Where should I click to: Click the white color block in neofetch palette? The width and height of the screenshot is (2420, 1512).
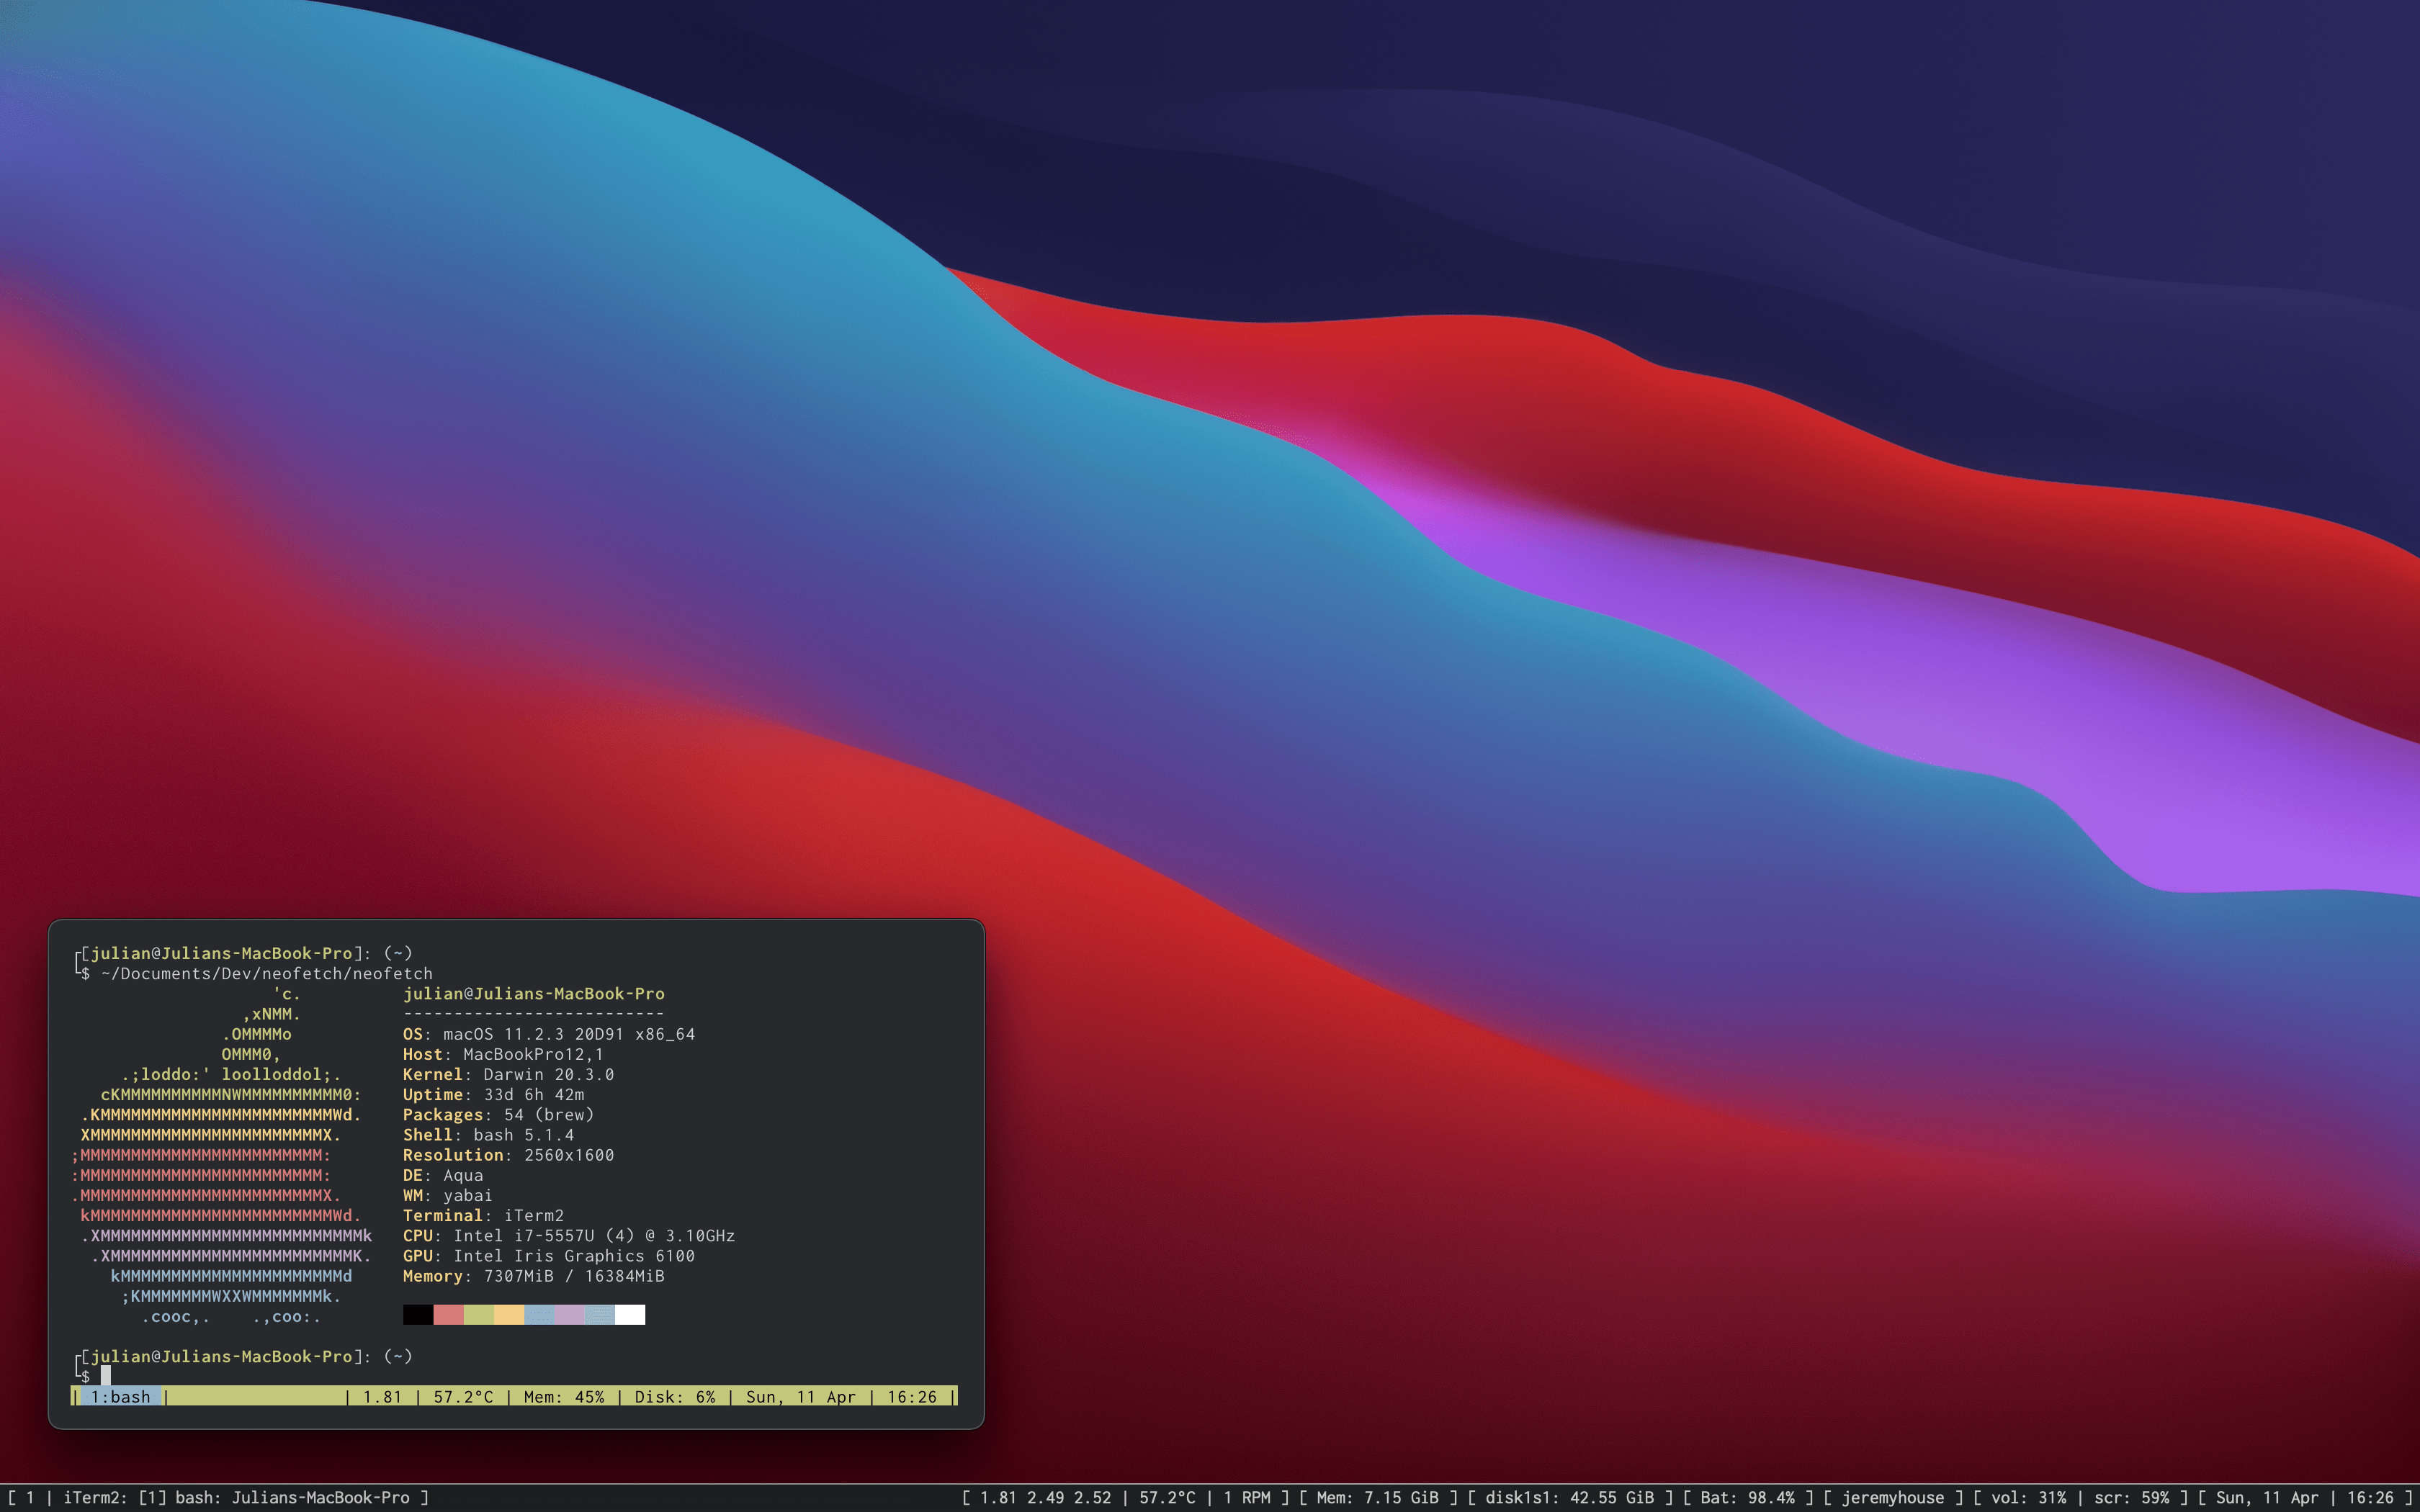point(630,1314)
